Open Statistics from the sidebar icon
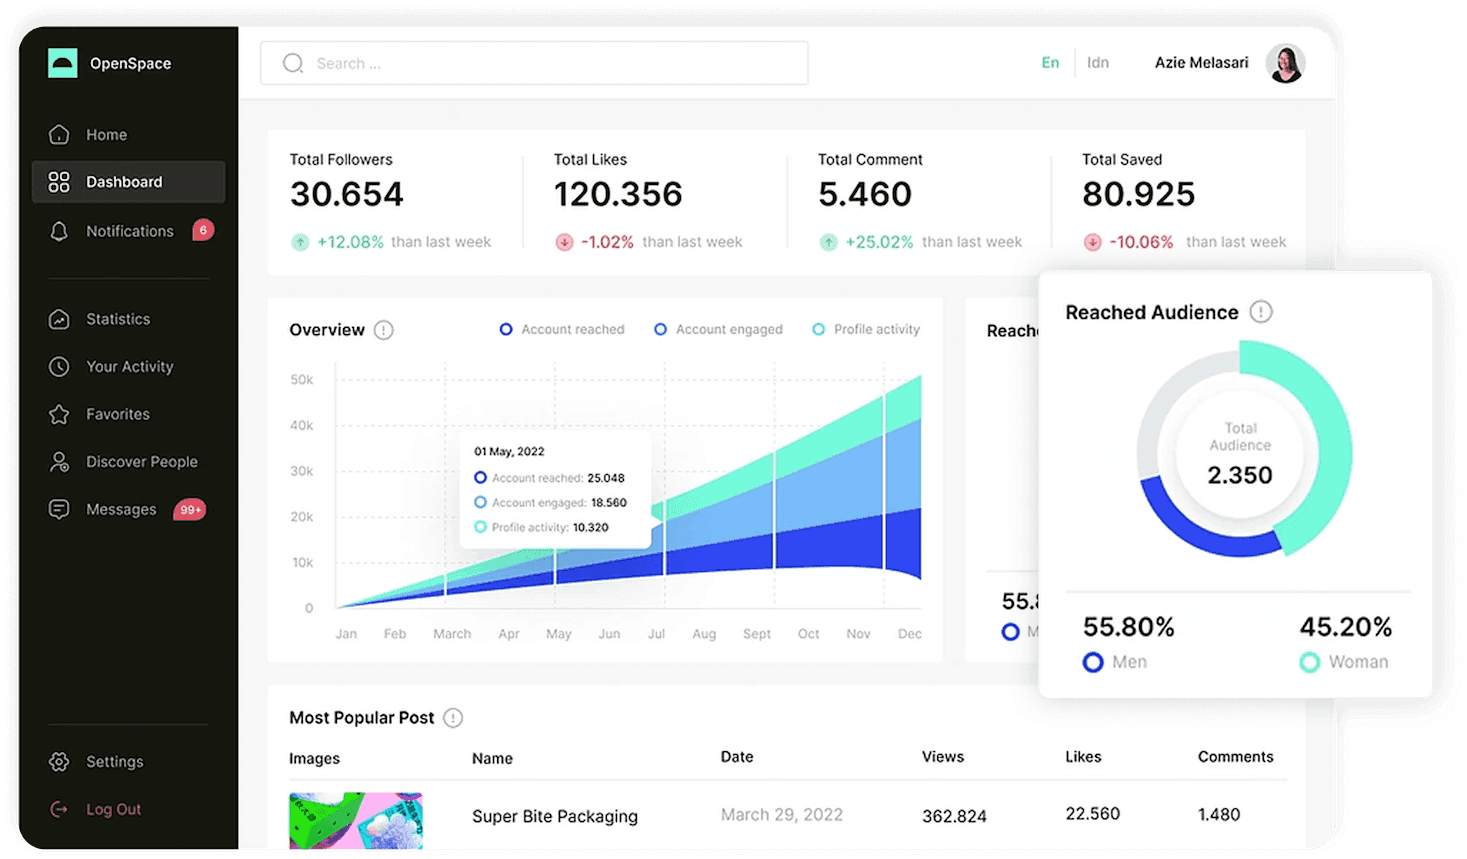 60,318
